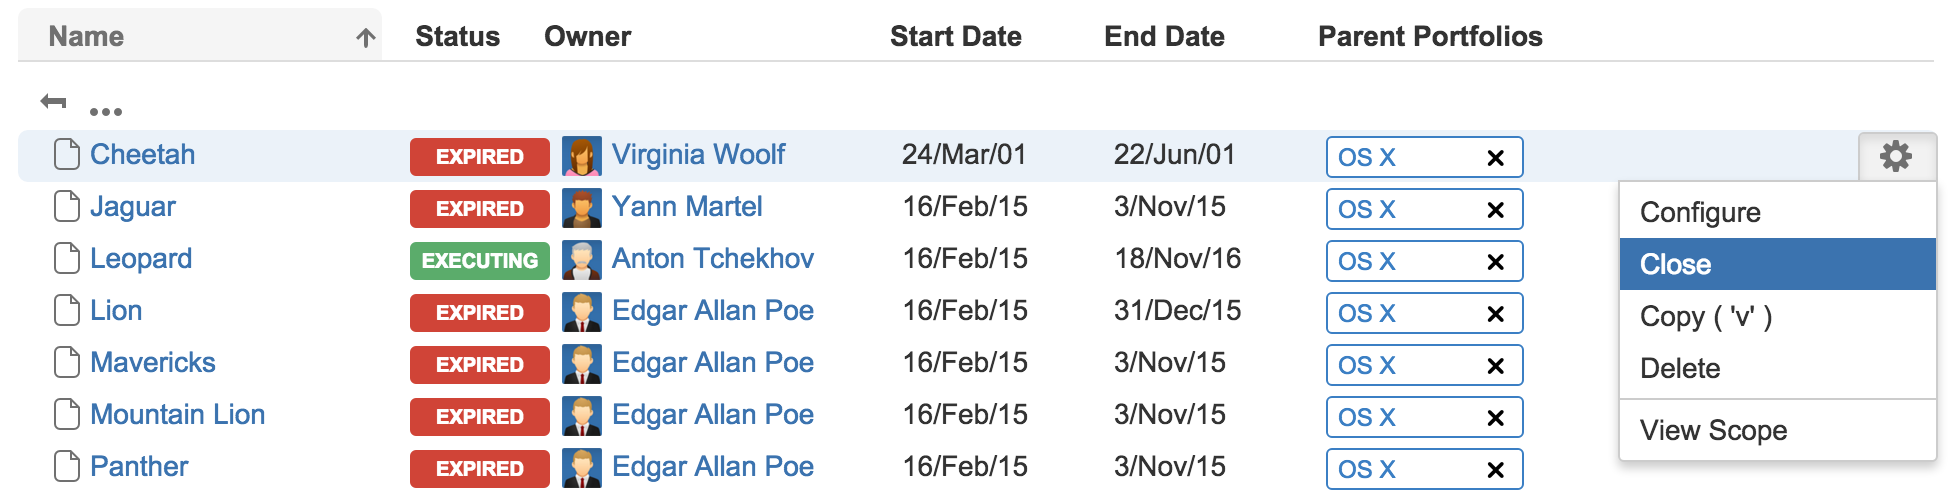Remove OS X portfolio from Leopard row

pyautogui.click(x=1495, y=262)
